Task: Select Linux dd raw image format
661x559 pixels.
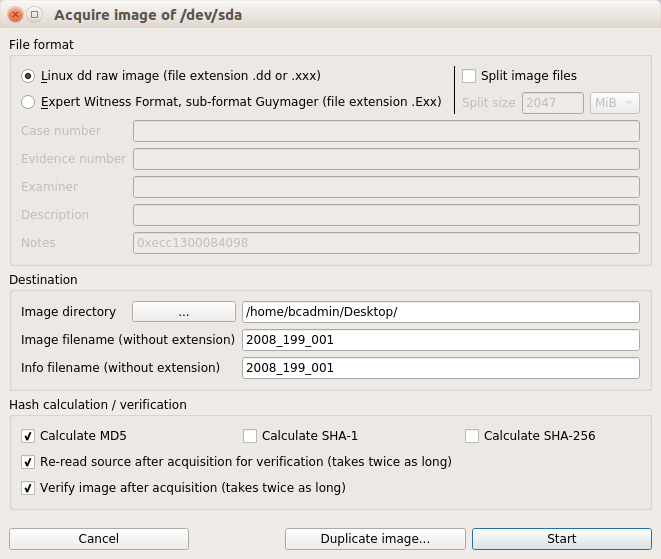Action: 28,76
